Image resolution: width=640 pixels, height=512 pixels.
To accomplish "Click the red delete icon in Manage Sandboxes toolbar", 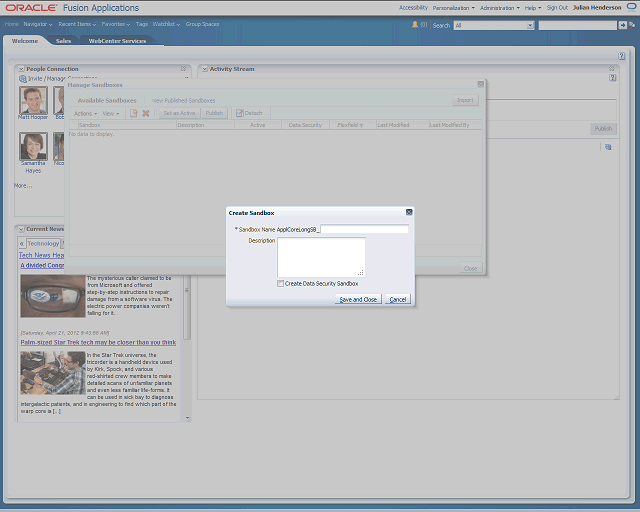I will click(x=146, y=113).
